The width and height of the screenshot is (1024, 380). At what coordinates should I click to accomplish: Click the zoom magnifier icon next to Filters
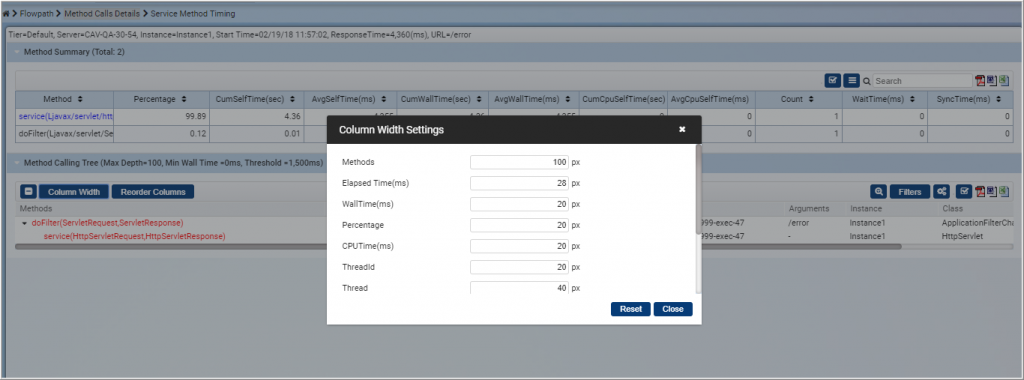(879, 191)
